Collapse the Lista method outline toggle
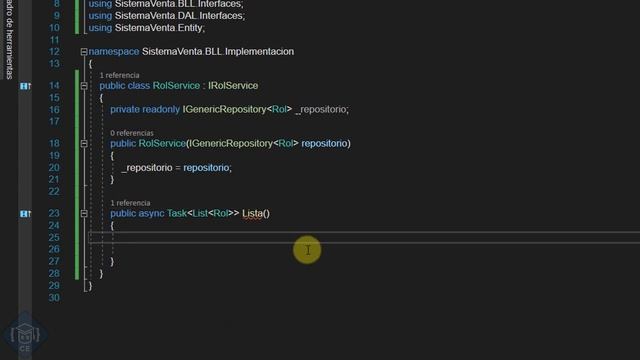 click(84, 213)
